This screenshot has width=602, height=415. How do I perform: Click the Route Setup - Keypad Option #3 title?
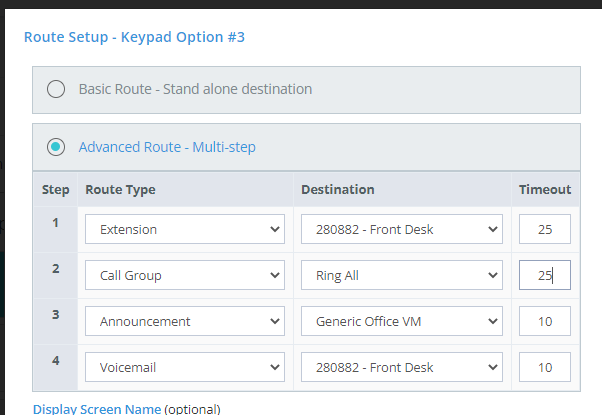coord(134,37)
